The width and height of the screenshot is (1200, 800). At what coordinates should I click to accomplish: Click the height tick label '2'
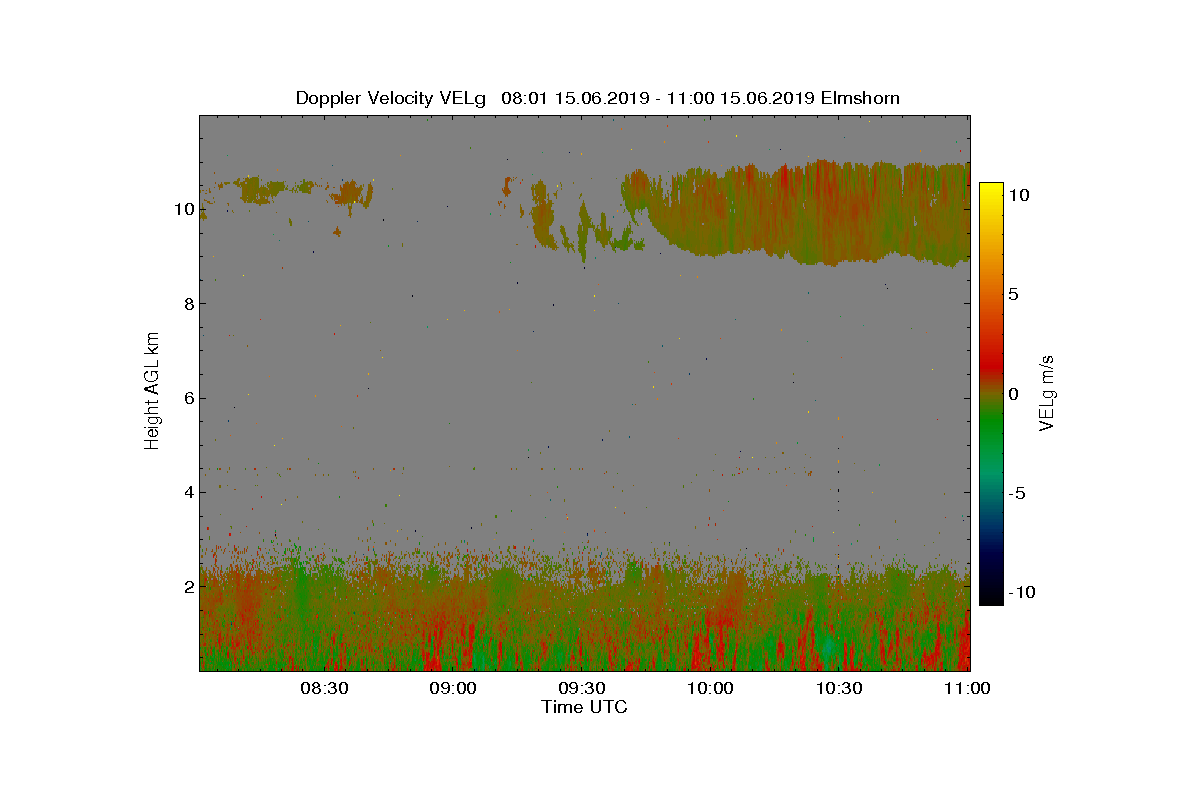[x=188, y=586]
